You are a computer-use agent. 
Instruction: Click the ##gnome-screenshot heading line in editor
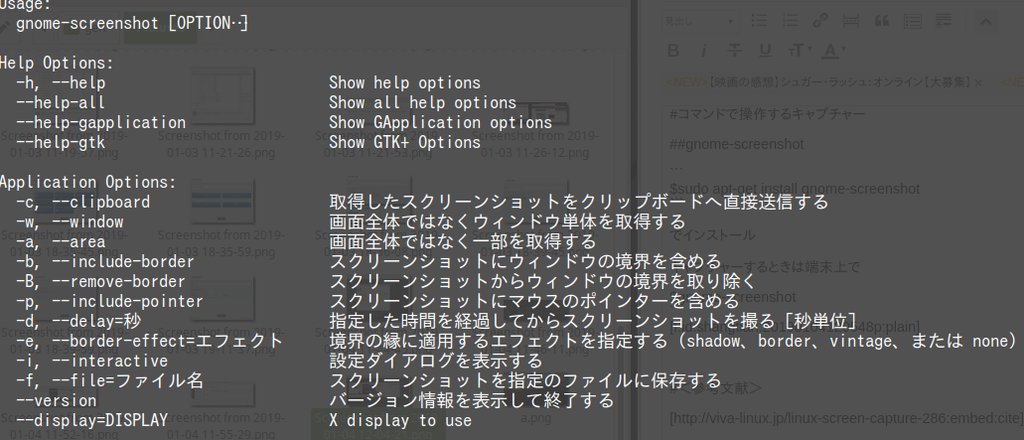(x=737, y=144)
